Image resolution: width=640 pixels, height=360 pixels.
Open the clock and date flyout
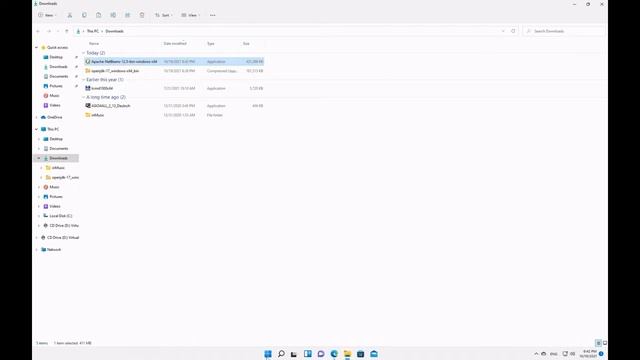click(588, 354)
